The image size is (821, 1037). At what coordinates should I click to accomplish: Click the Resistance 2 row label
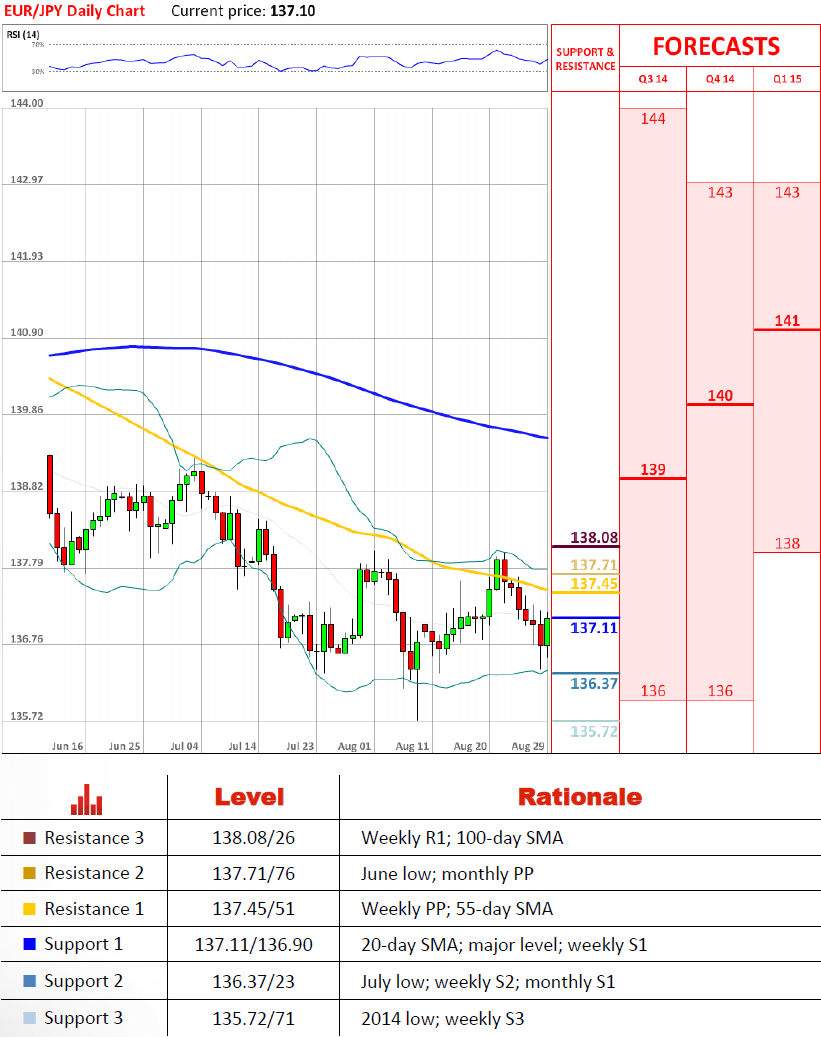click(x=94, y=873)
